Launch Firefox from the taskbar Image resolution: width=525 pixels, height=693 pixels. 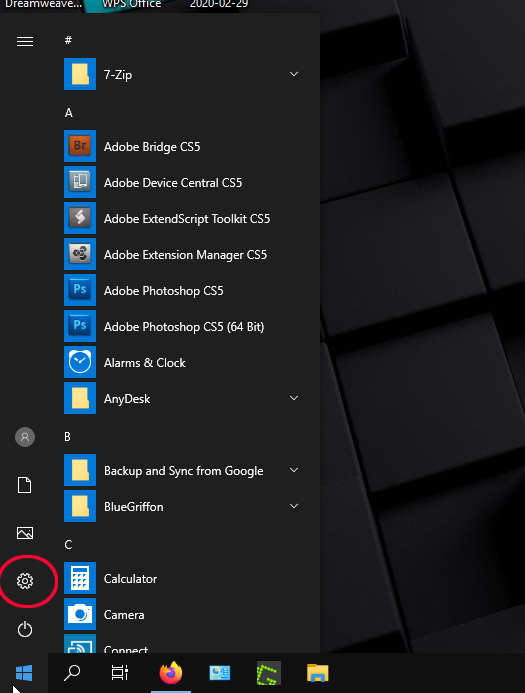click(x=171, y=673)
